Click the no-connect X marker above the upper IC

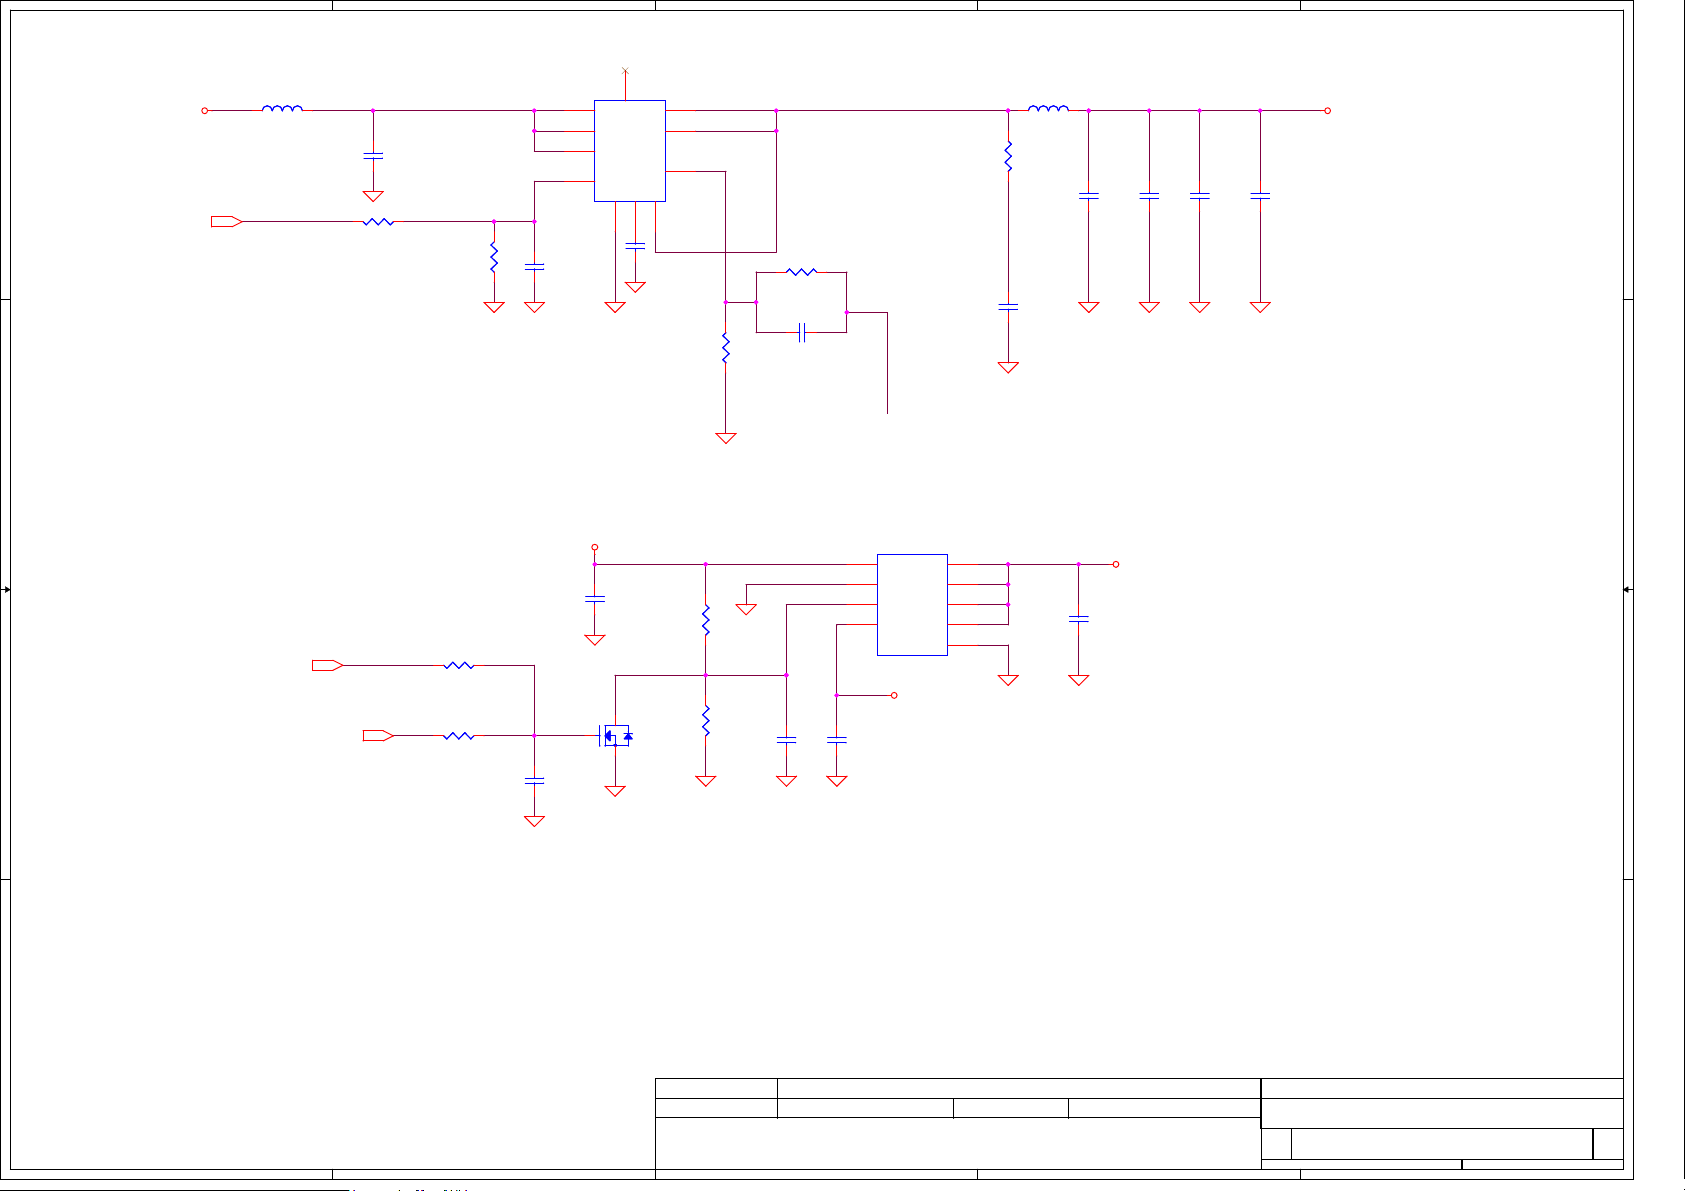pos(625,71)
